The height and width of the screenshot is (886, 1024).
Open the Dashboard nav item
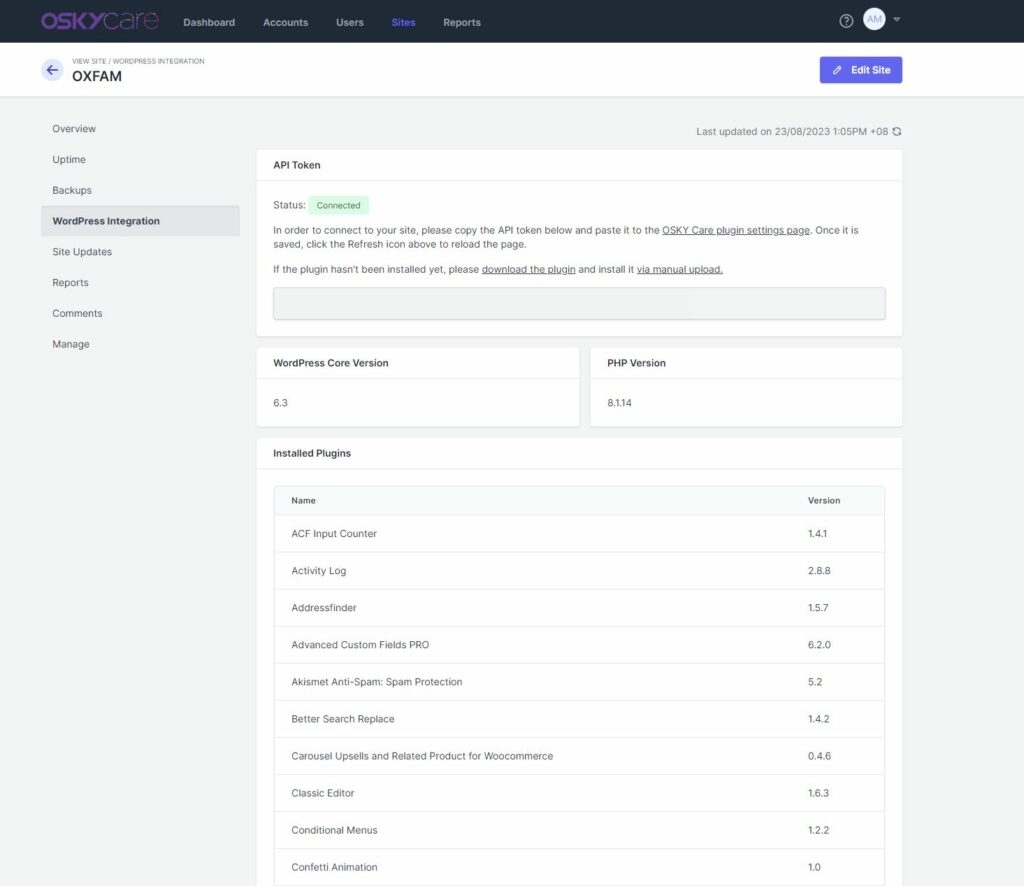pyautogui.click(x=209, y=22)
